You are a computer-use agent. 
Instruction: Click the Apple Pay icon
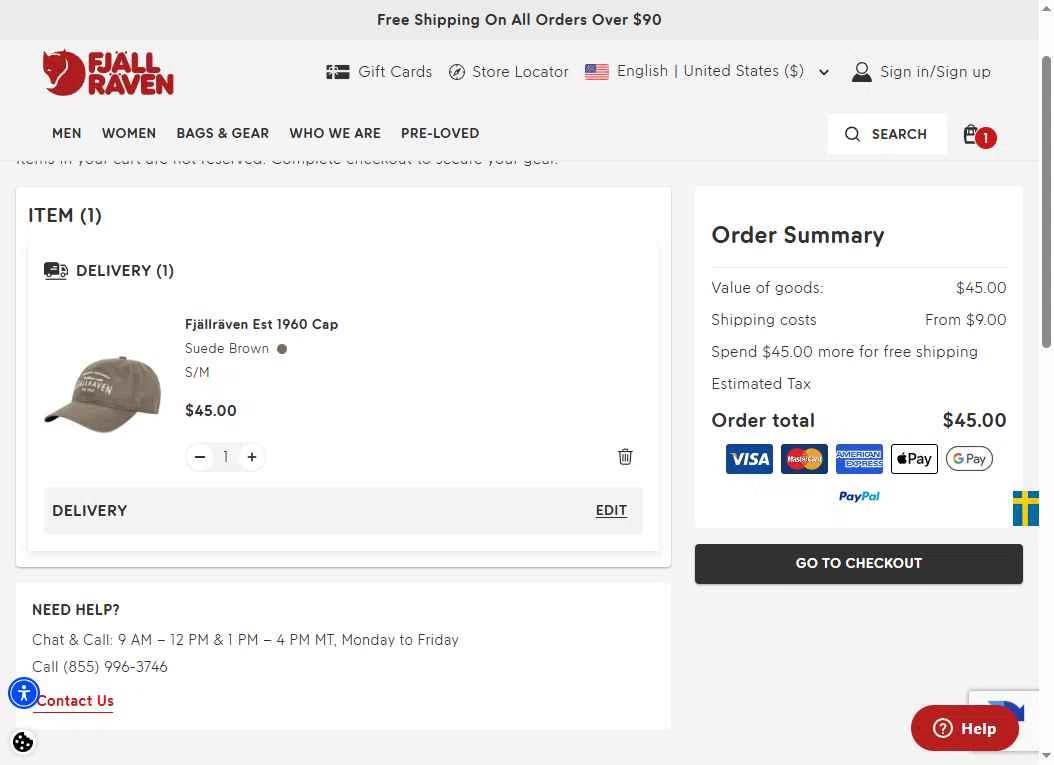pyautogui.click(x=914, y=459)
